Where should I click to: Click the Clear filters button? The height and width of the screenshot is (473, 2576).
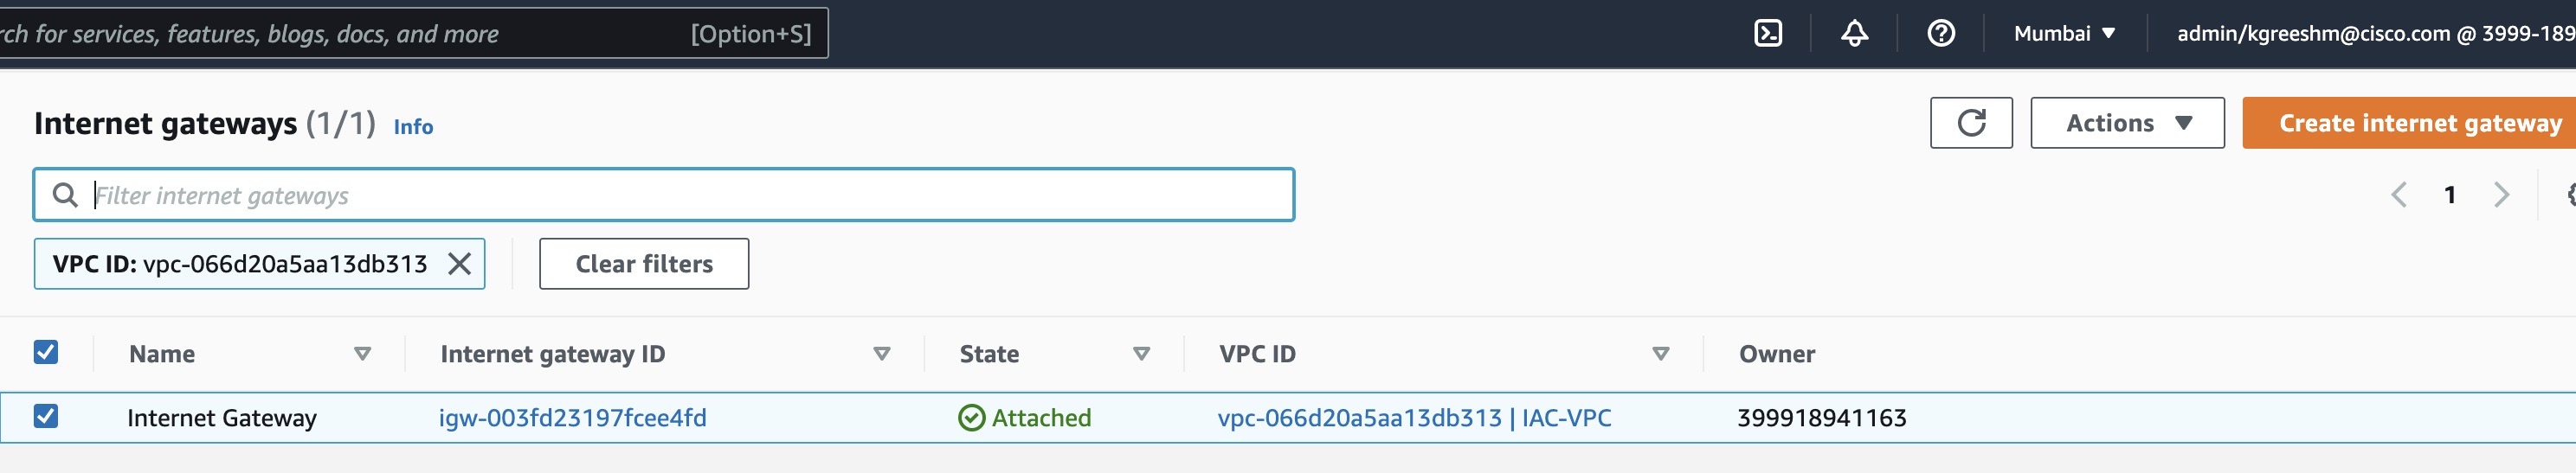[644, 264]
